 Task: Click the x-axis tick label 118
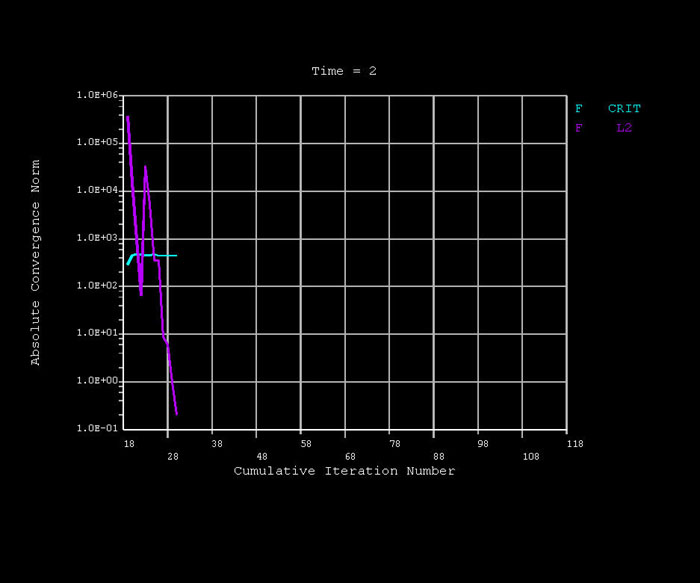point(575,444)
